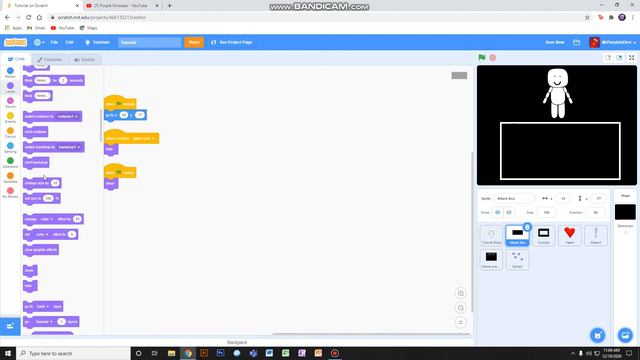Open forward dropdown in go layers block
Viewport: 640px width, 360px height.
pos(44,322)
